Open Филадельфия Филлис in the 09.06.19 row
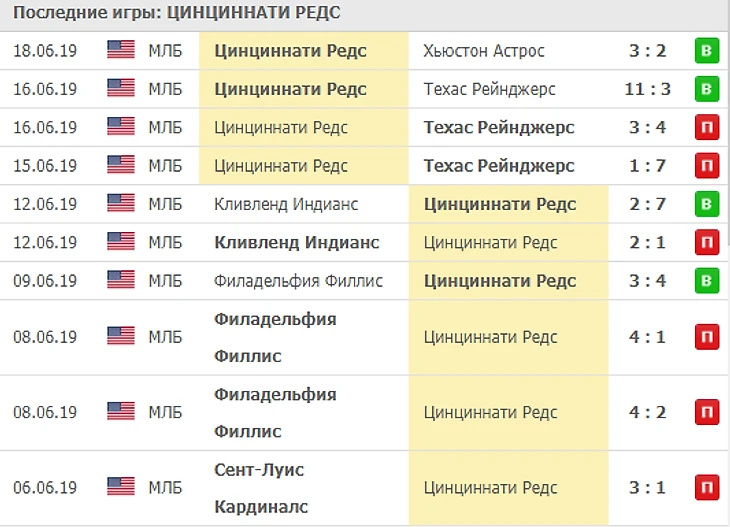 [298, 281]
